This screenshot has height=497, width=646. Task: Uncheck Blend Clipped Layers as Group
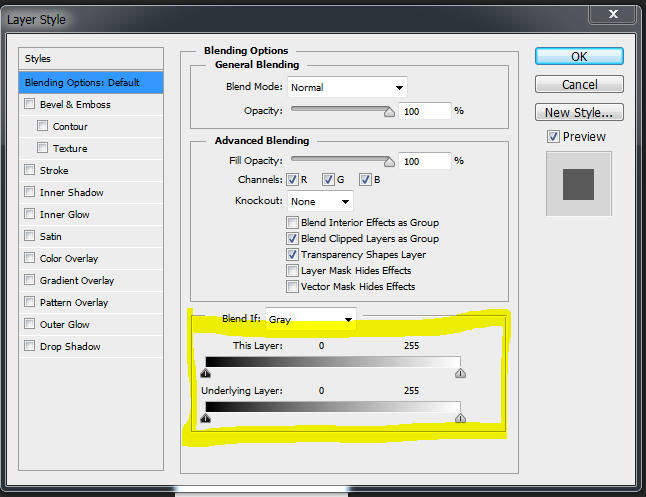(x=293, y=239)
